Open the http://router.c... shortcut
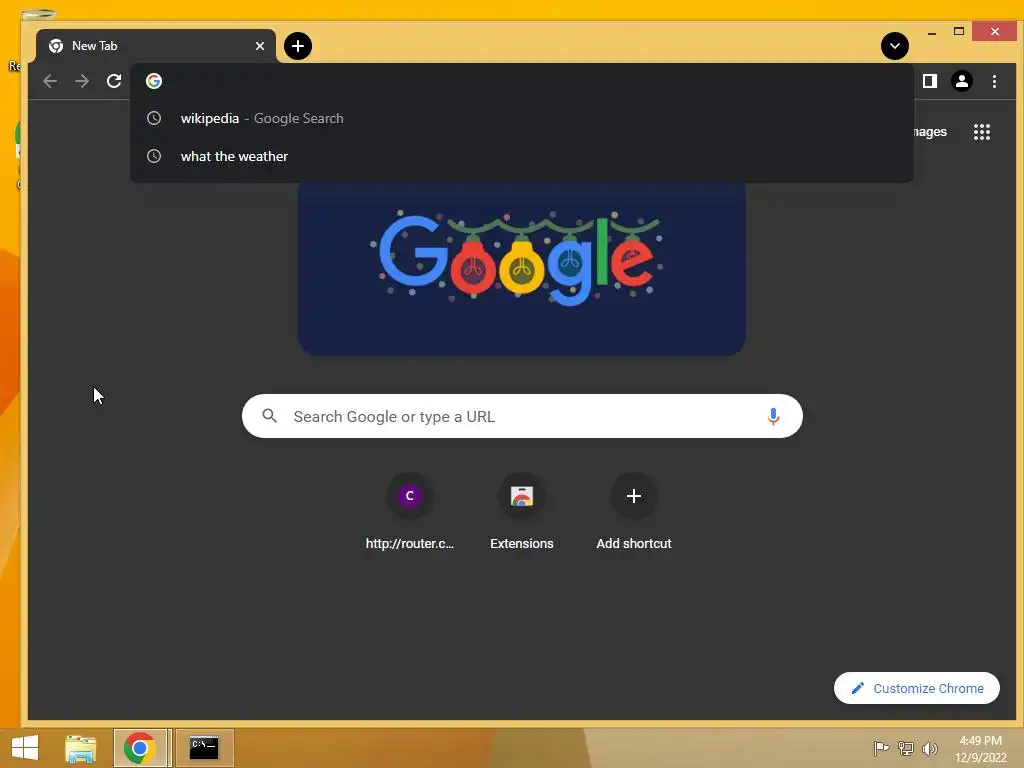 pos(409,513)
